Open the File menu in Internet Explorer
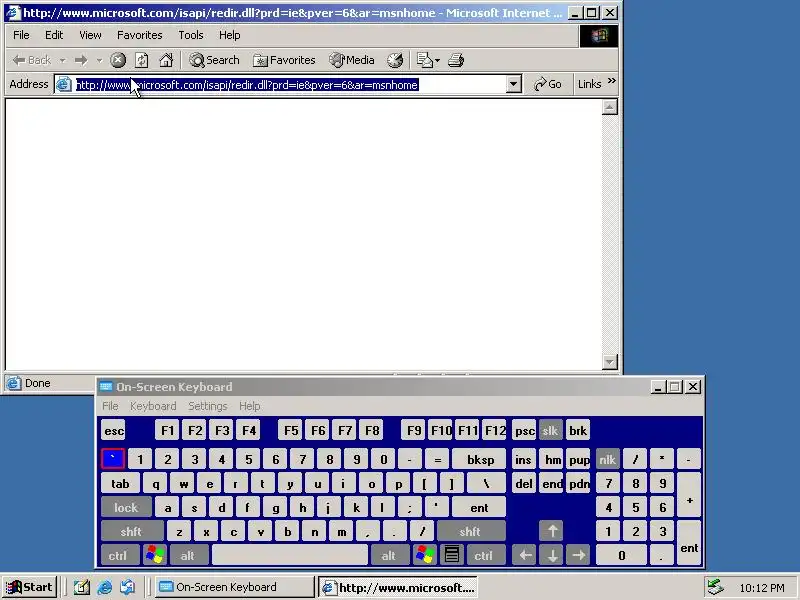 (21, 35)
